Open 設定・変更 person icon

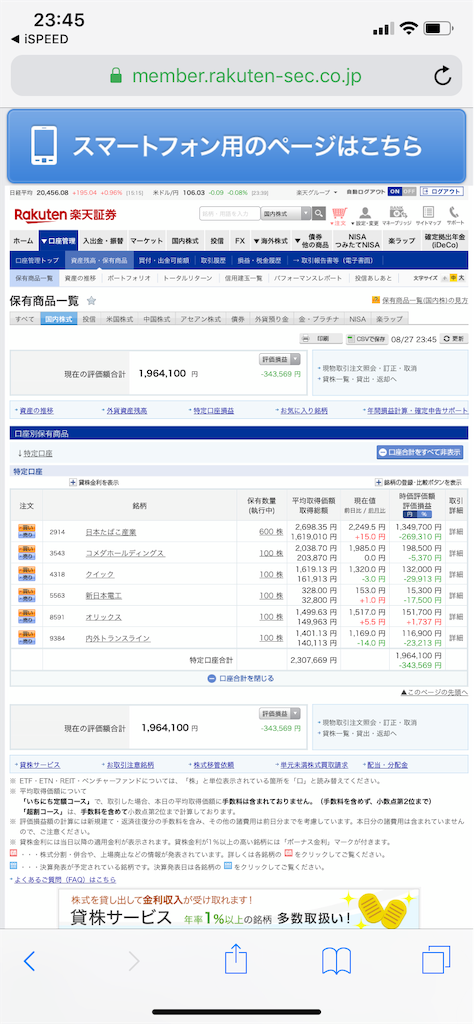pyautogui.click(x=364, y=216)
